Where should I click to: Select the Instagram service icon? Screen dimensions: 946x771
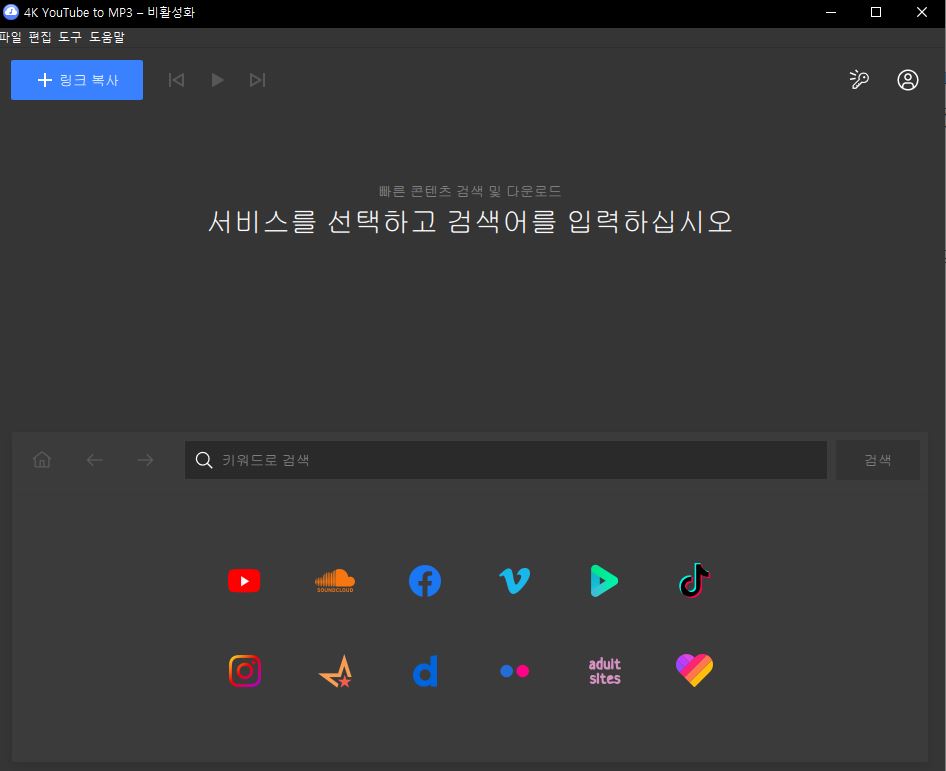tap(245, 671)
